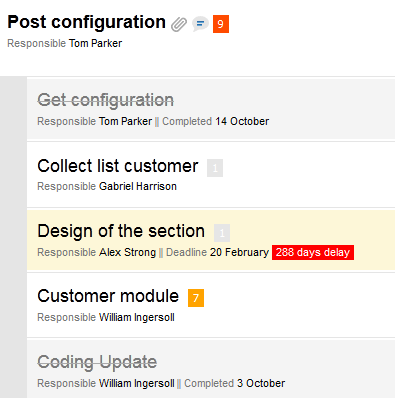Open the Collect list customer task
This screenshot has width=395, height=398.
pyautogui.click(x=118, y=166)
